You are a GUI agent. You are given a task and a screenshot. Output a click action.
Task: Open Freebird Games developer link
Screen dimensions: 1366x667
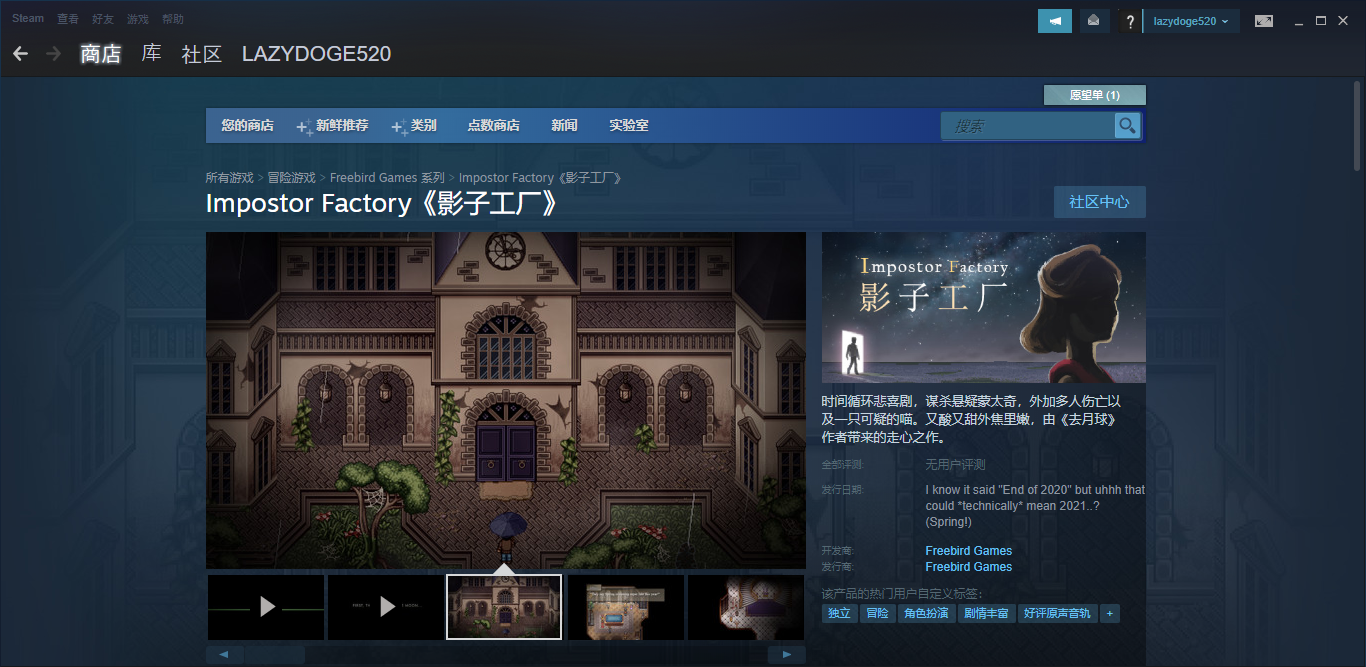click(969, 551)
